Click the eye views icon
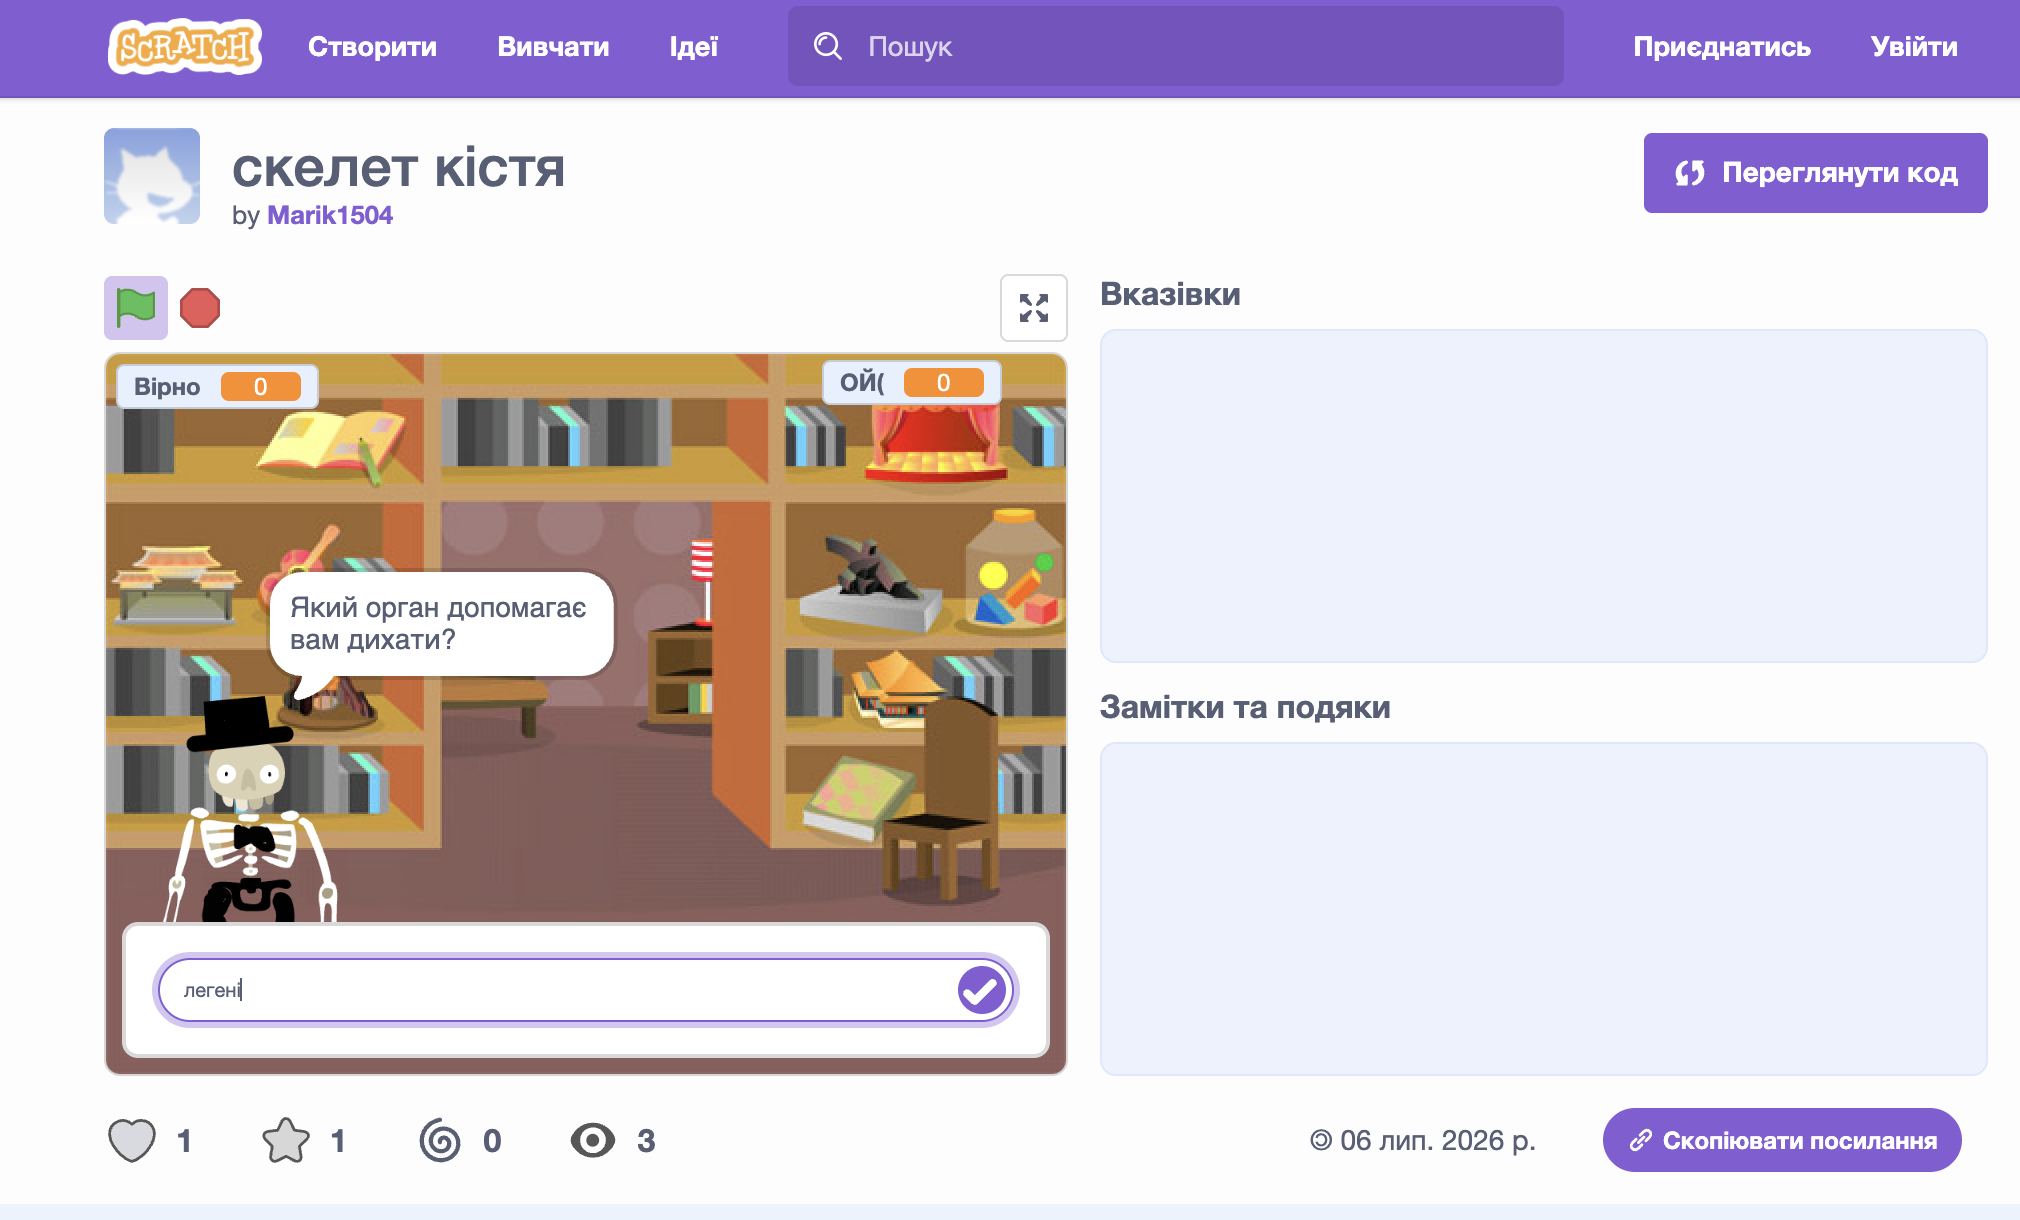The image size is (2020, 1220). (x=593, y=1140)
